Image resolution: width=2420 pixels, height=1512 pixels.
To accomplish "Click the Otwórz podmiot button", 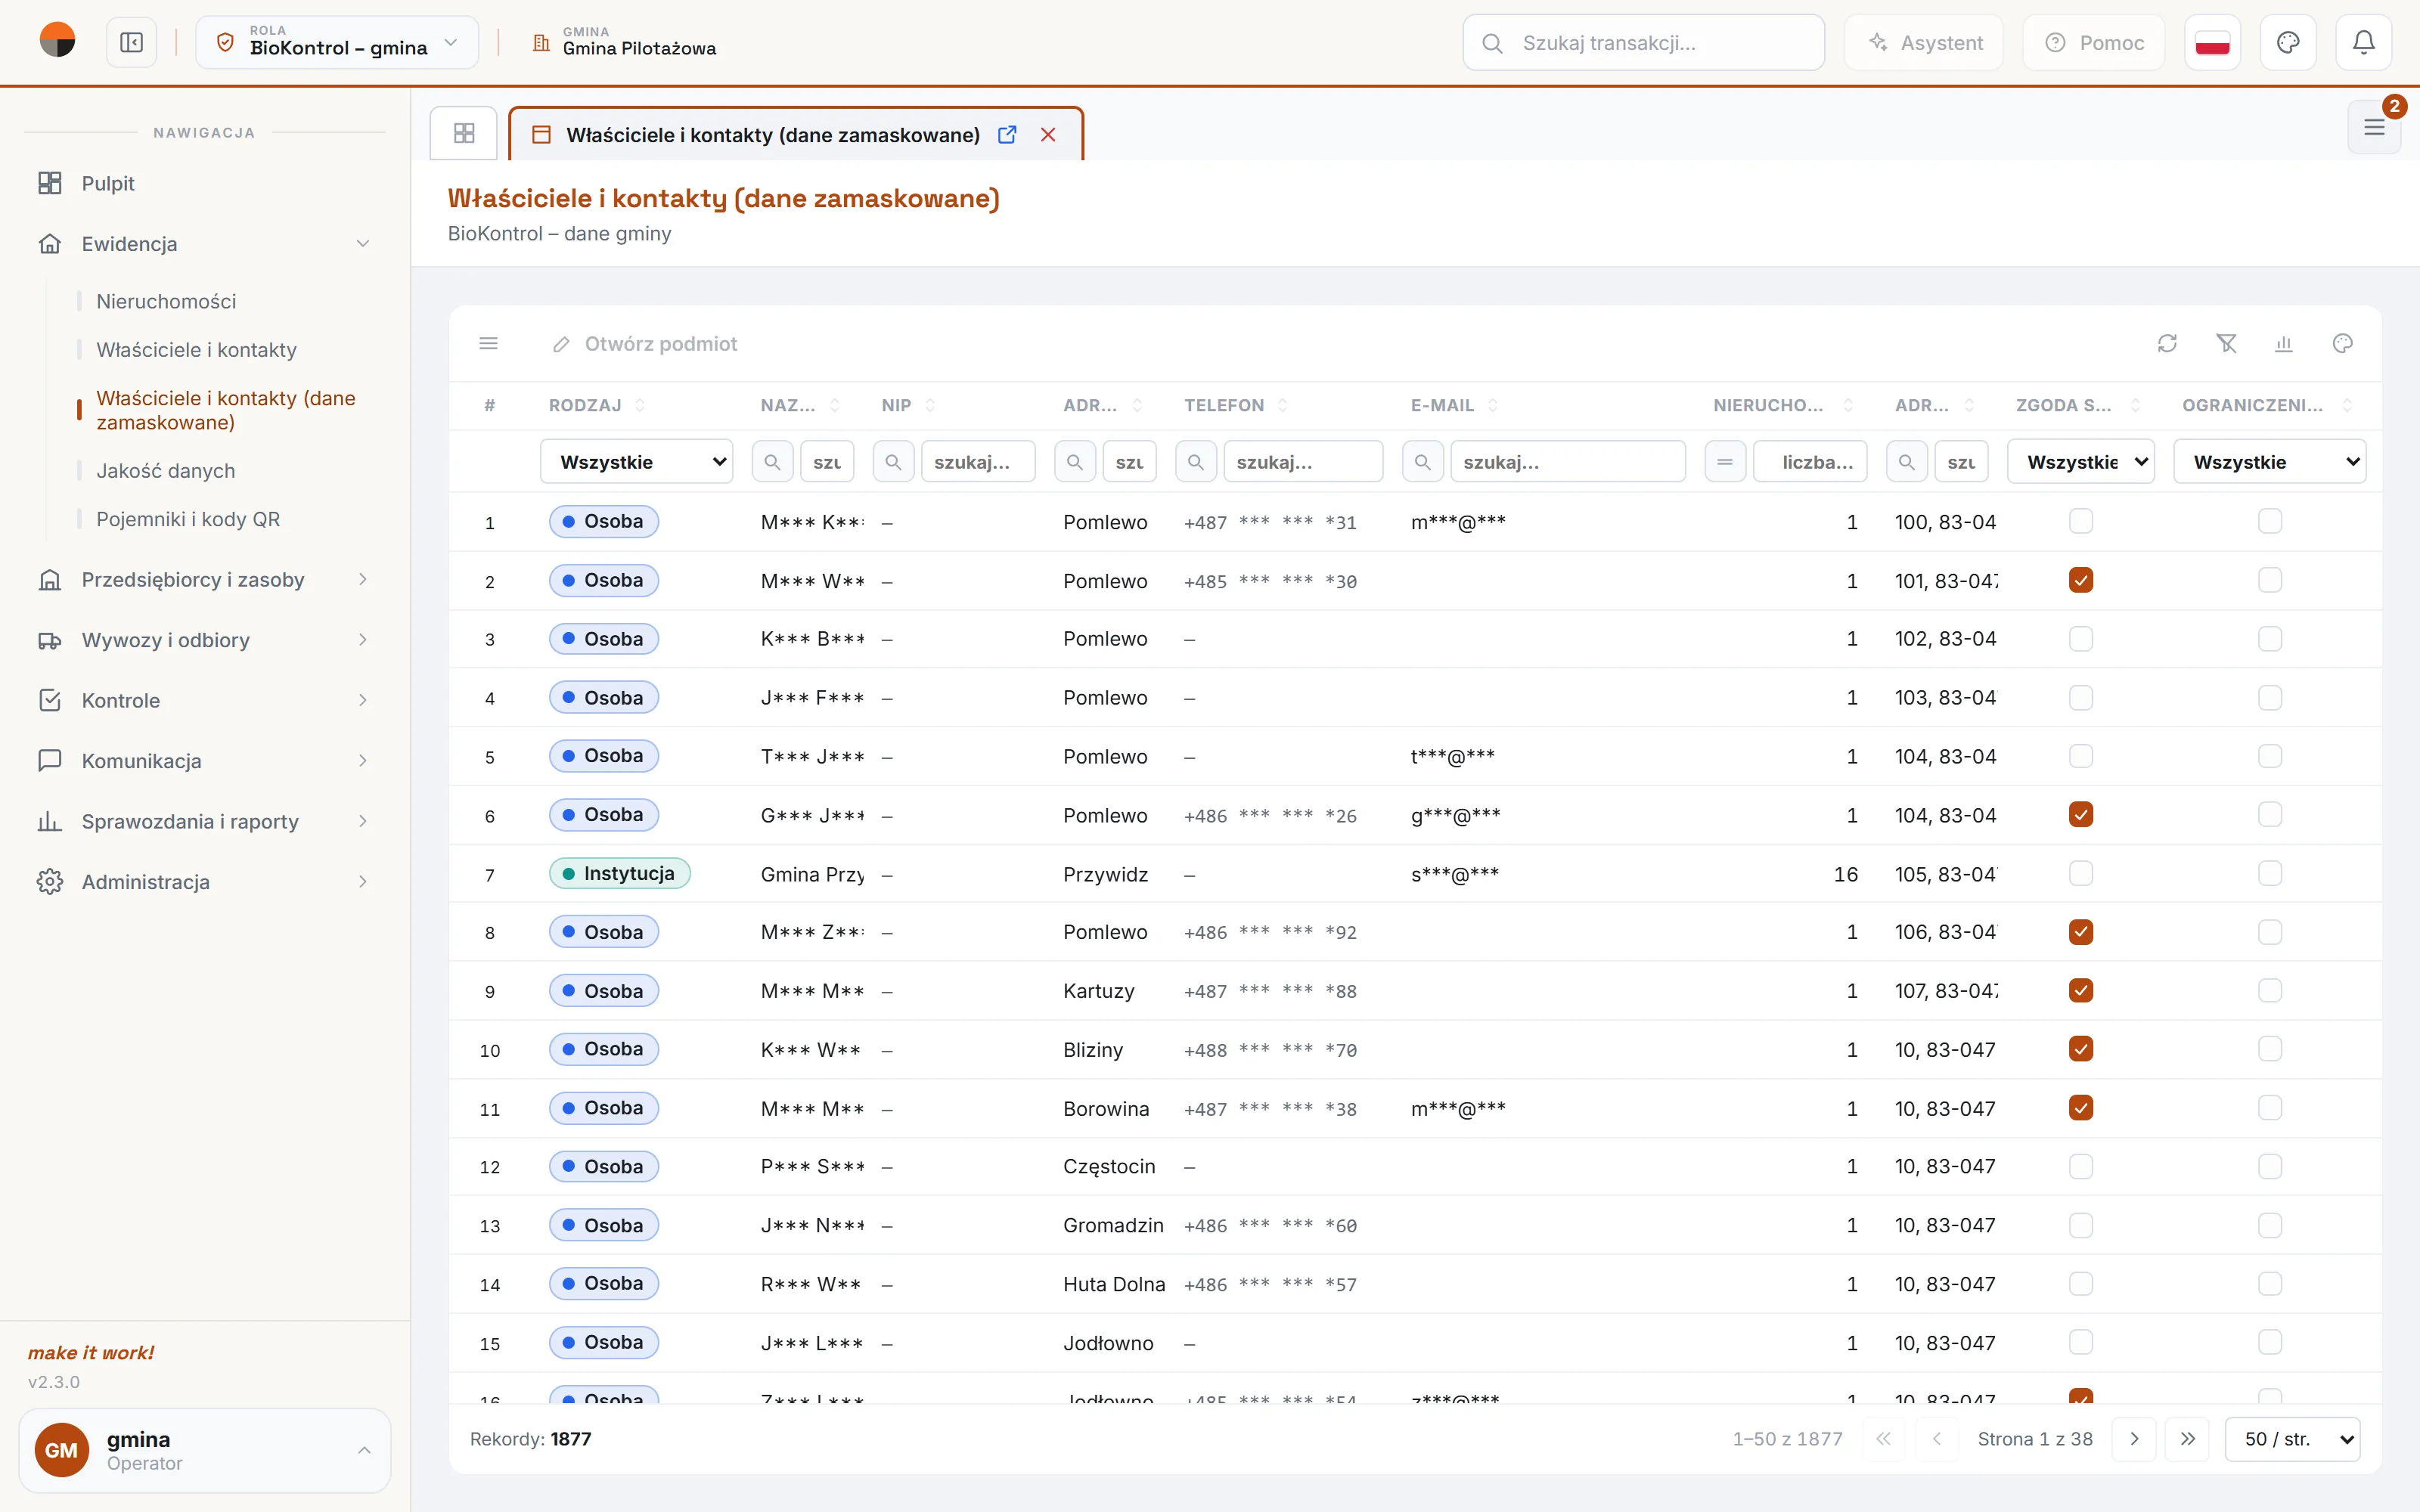I will pyautogui.click(x=645, y=344).
